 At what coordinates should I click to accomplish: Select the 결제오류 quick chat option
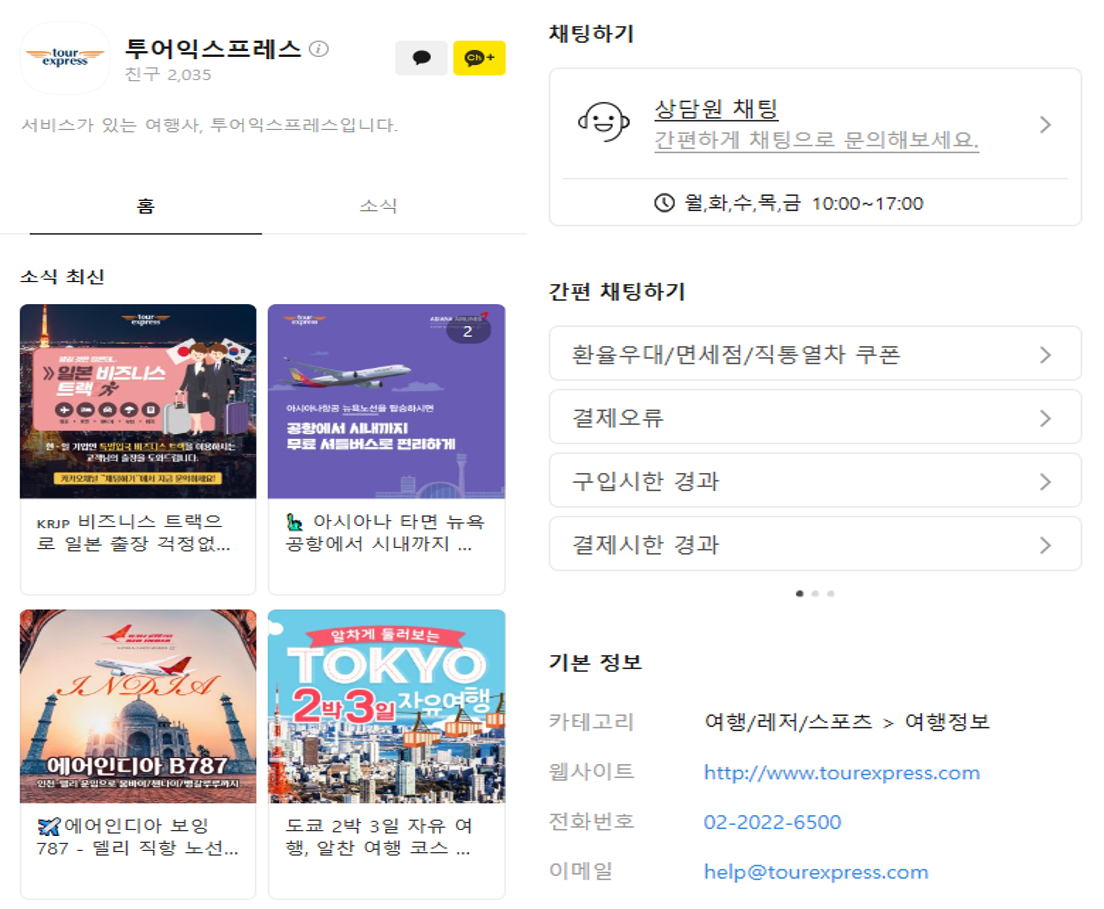(815, 417)
